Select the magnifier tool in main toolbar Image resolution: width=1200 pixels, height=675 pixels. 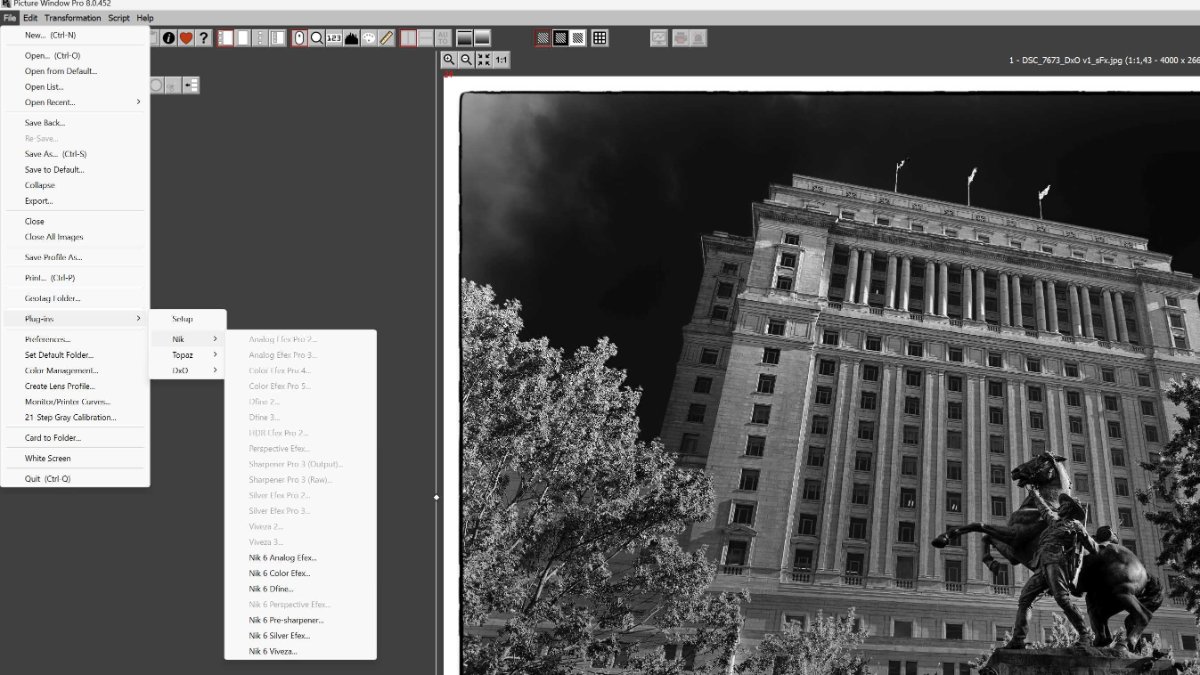point(317,38)
